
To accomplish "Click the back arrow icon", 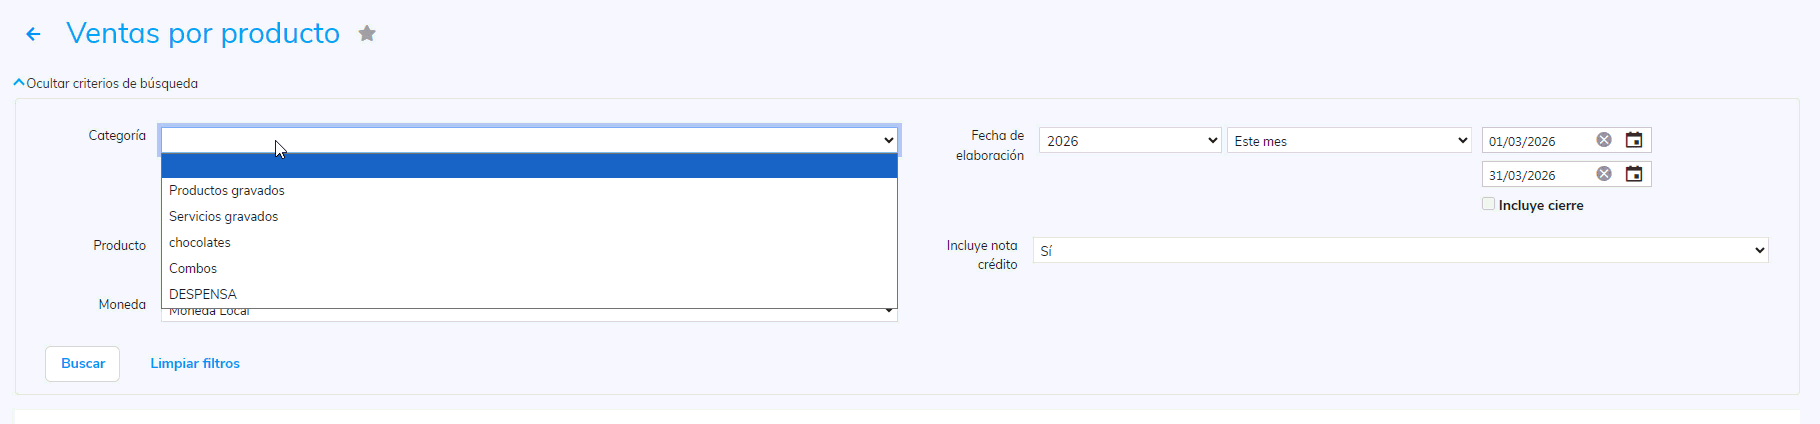I will [33, 34].
